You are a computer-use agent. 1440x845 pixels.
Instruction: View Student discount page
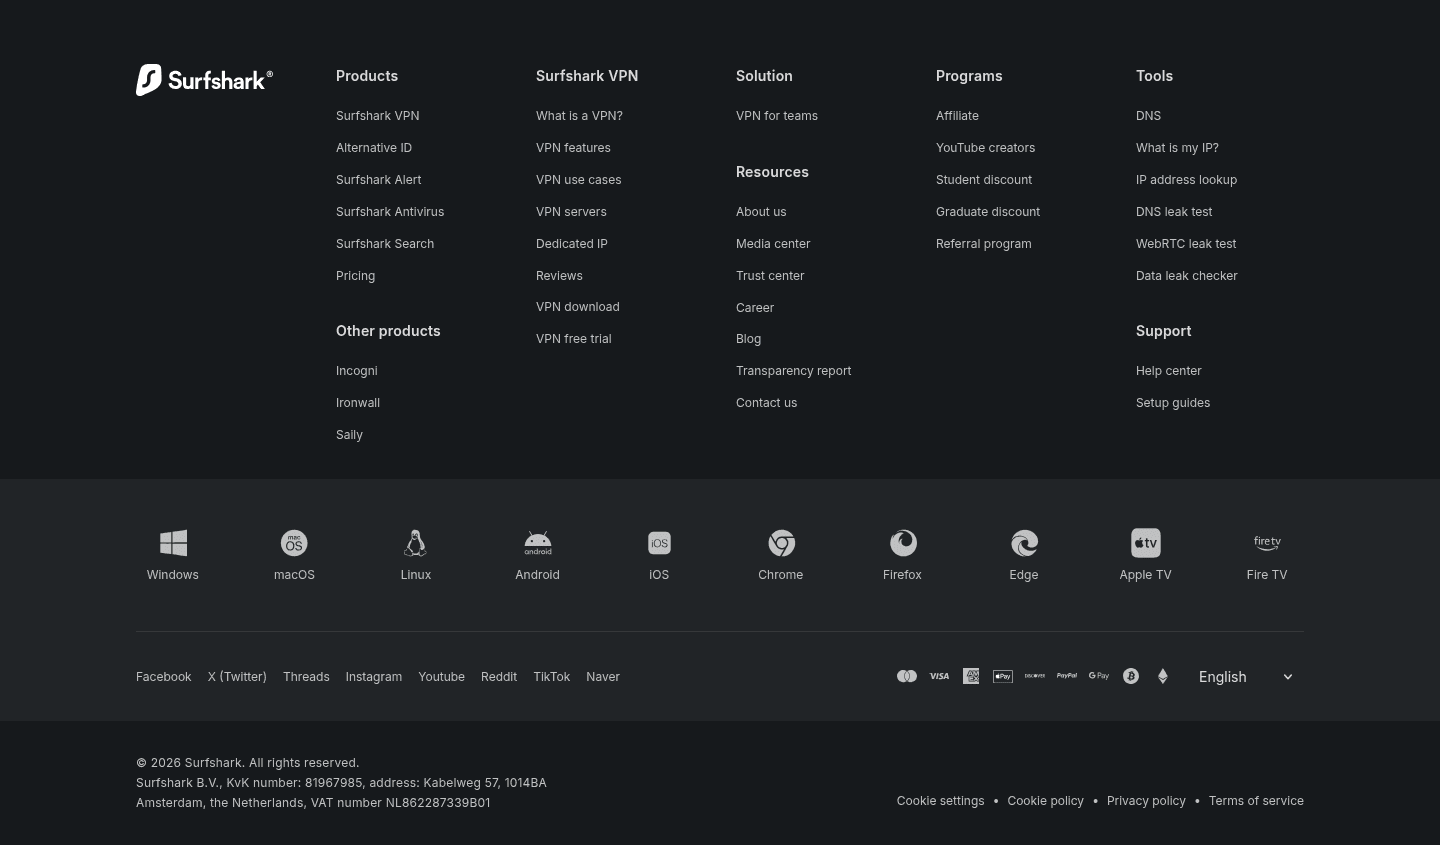tap(984, 180)
